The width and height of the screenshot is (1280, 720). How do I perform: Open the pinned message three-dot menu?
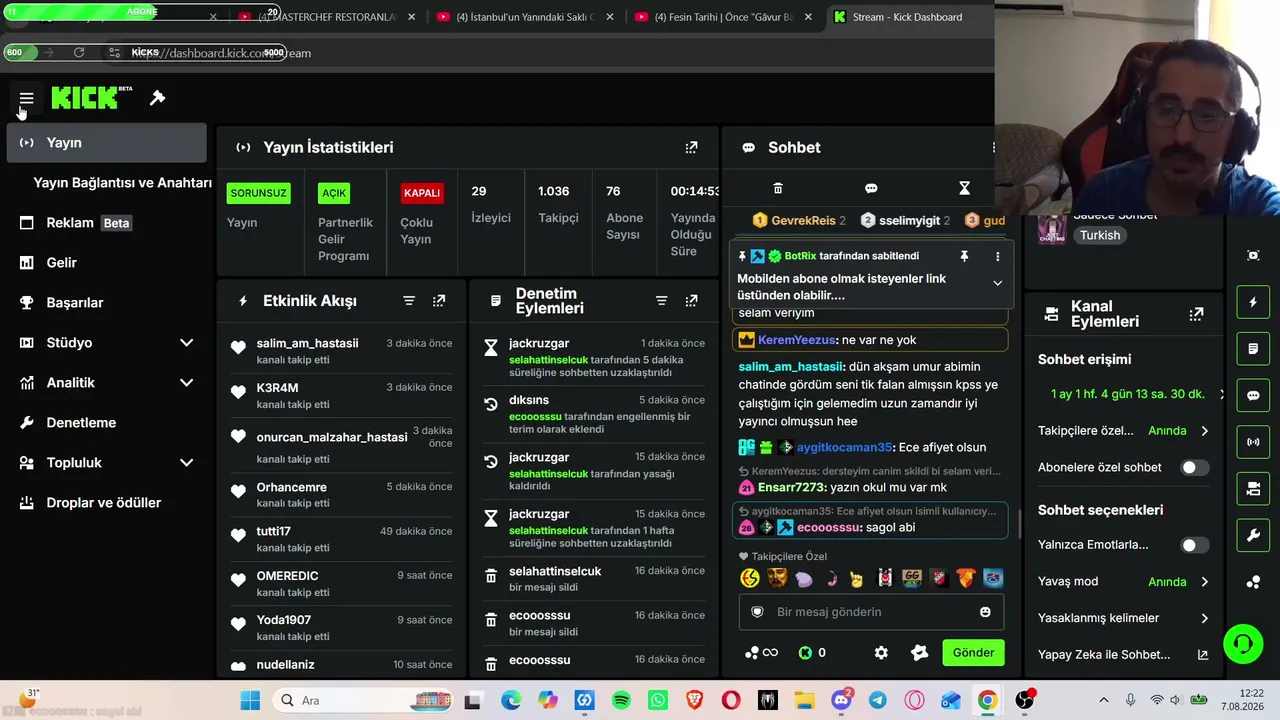click(x=997, y=256)
